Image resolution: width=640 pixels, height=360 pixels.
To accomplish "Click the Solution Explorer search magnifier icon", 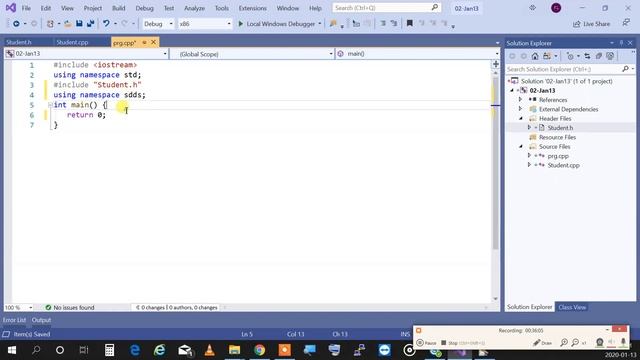I will coord(625,69).
